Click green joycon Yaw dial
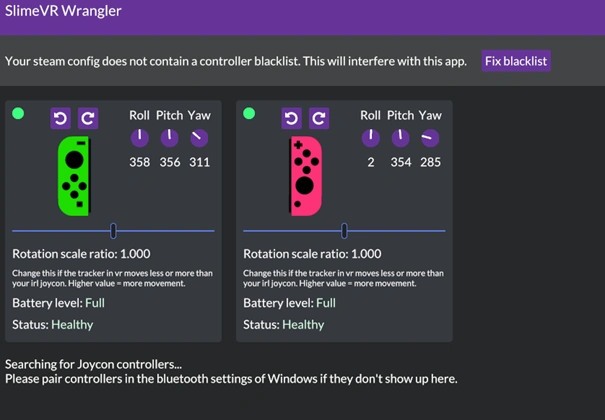Viewport: 605px width, 420px height. point(199,137)
